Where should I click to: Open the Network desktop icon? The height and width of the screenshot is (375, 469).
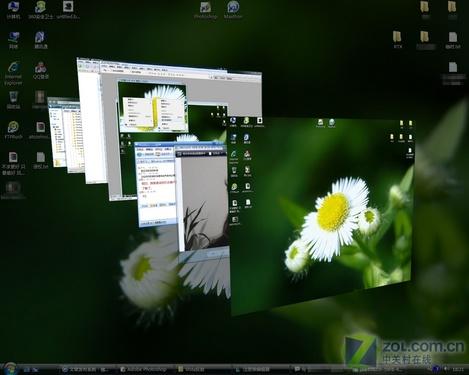pos(14,40)
